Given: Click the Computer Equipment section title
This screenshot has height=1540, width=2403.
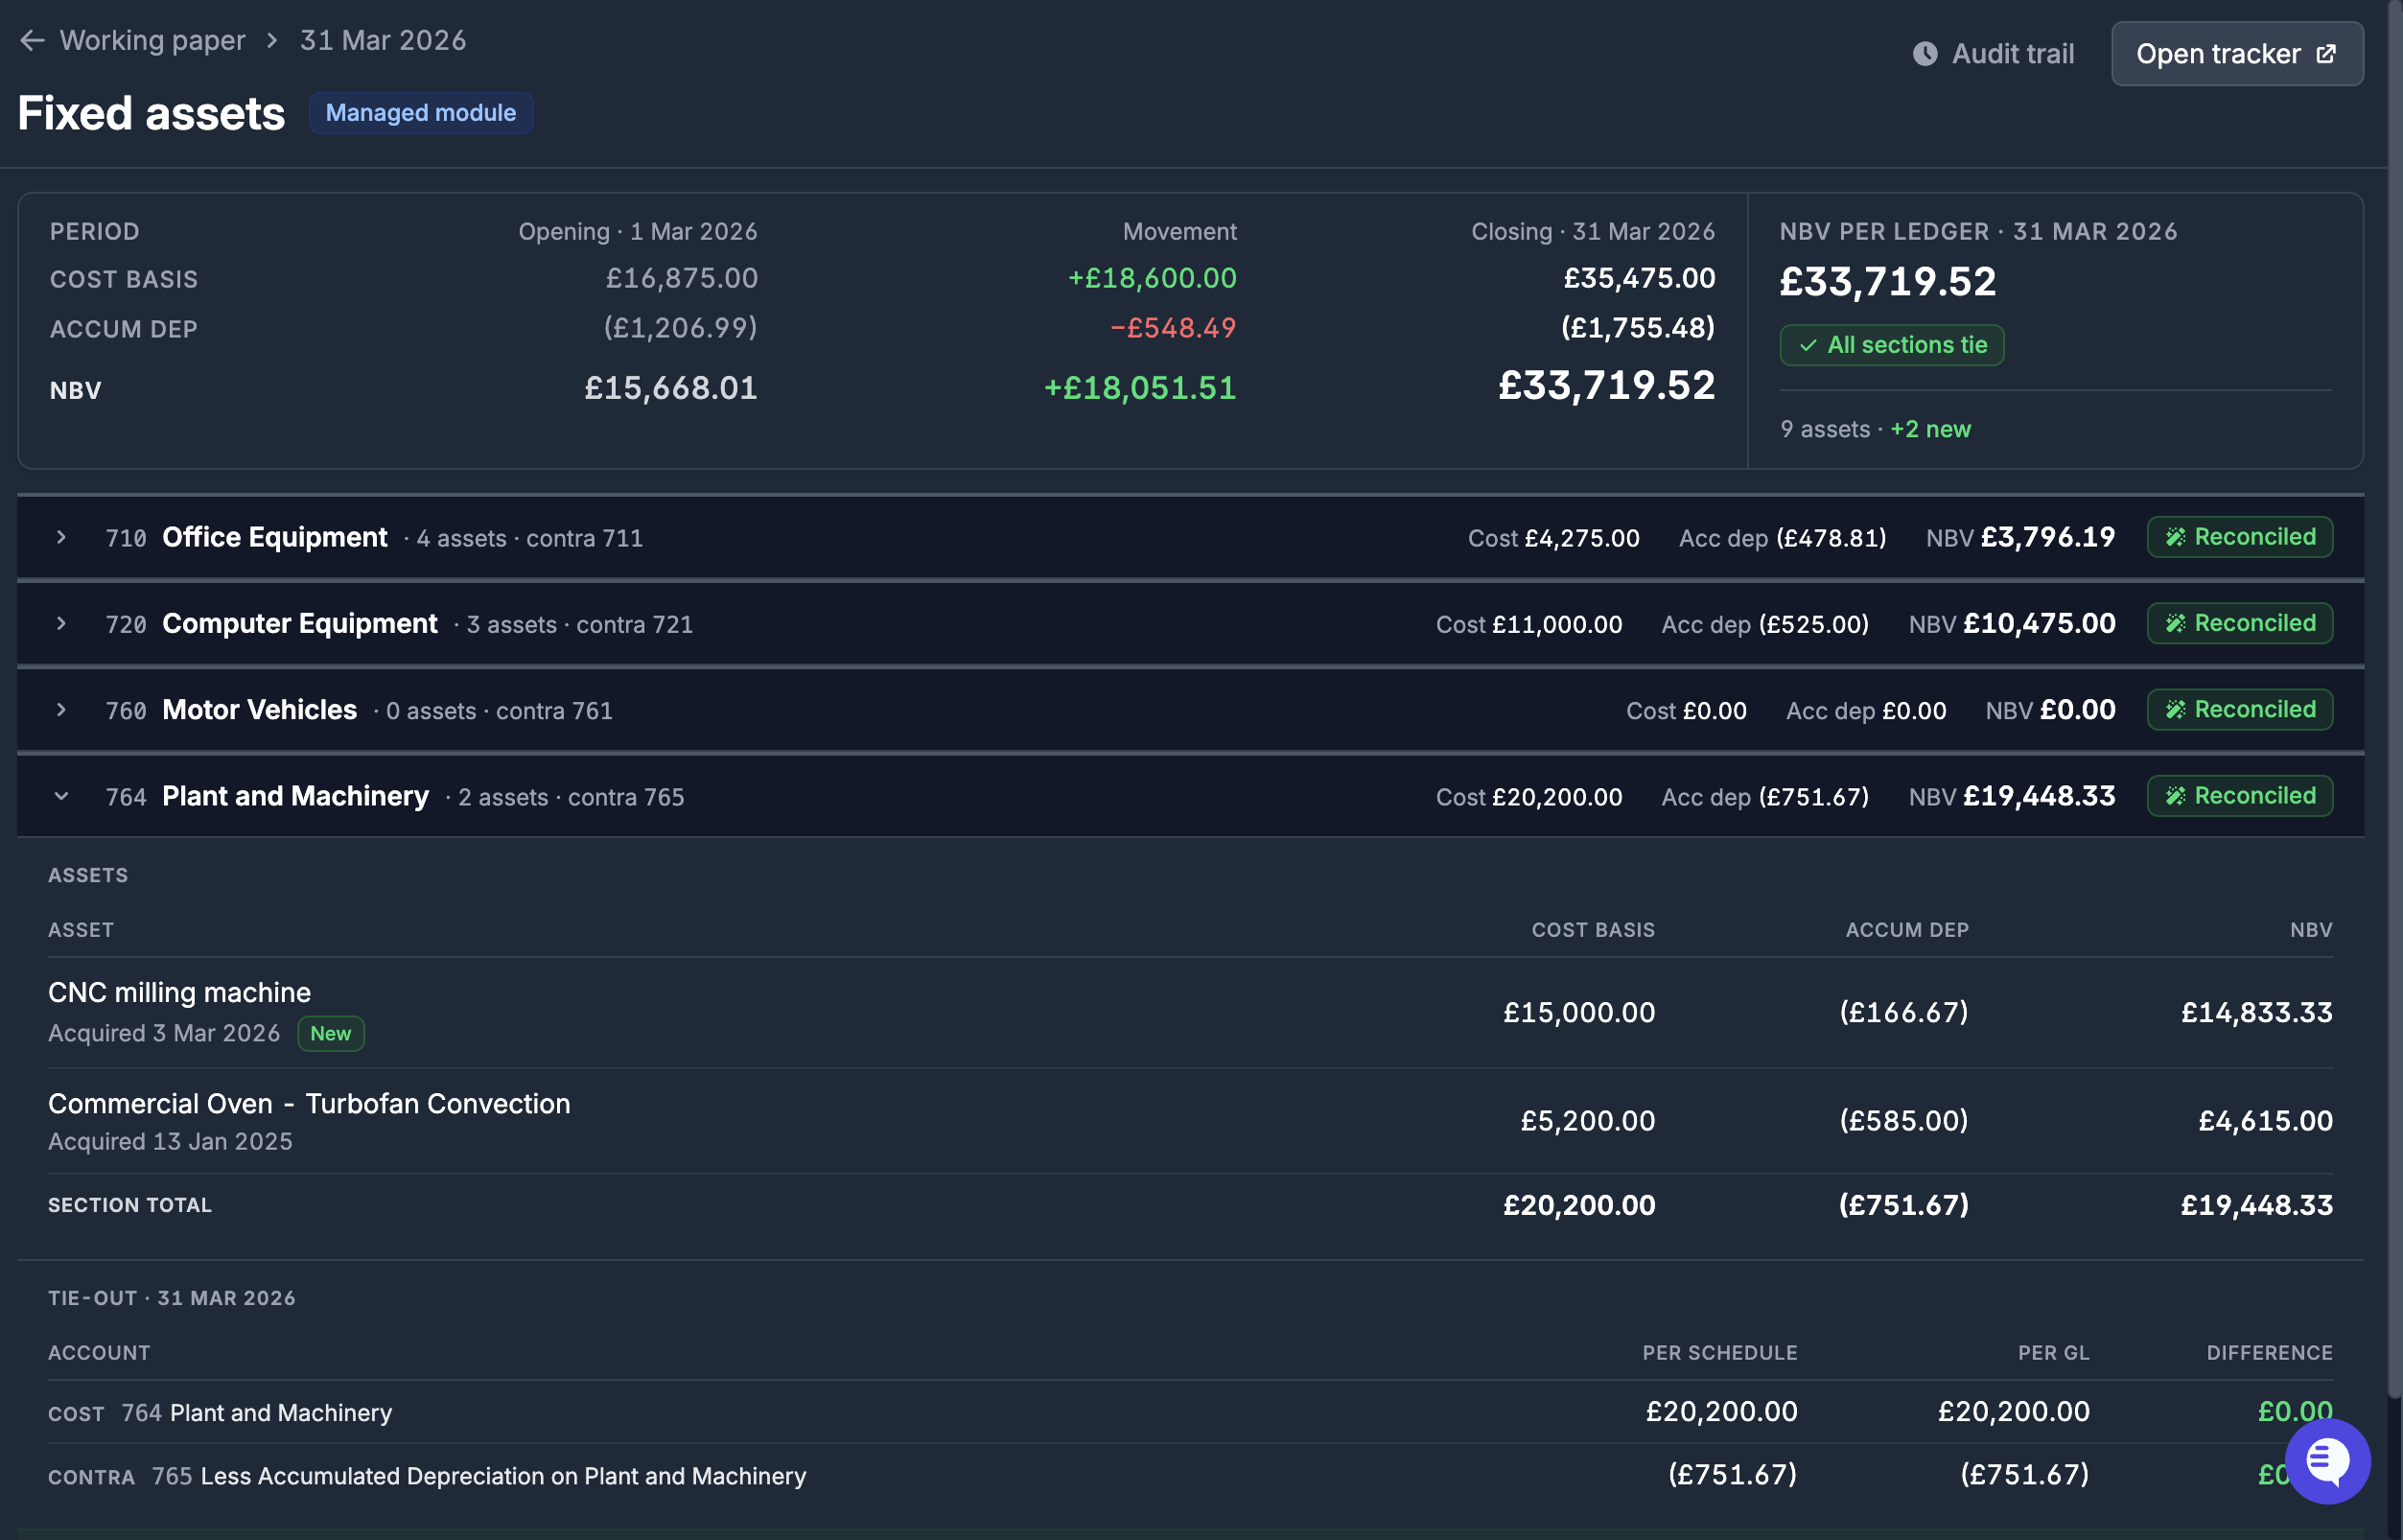Looking at the screenshot, I should [x=300, y=623].
